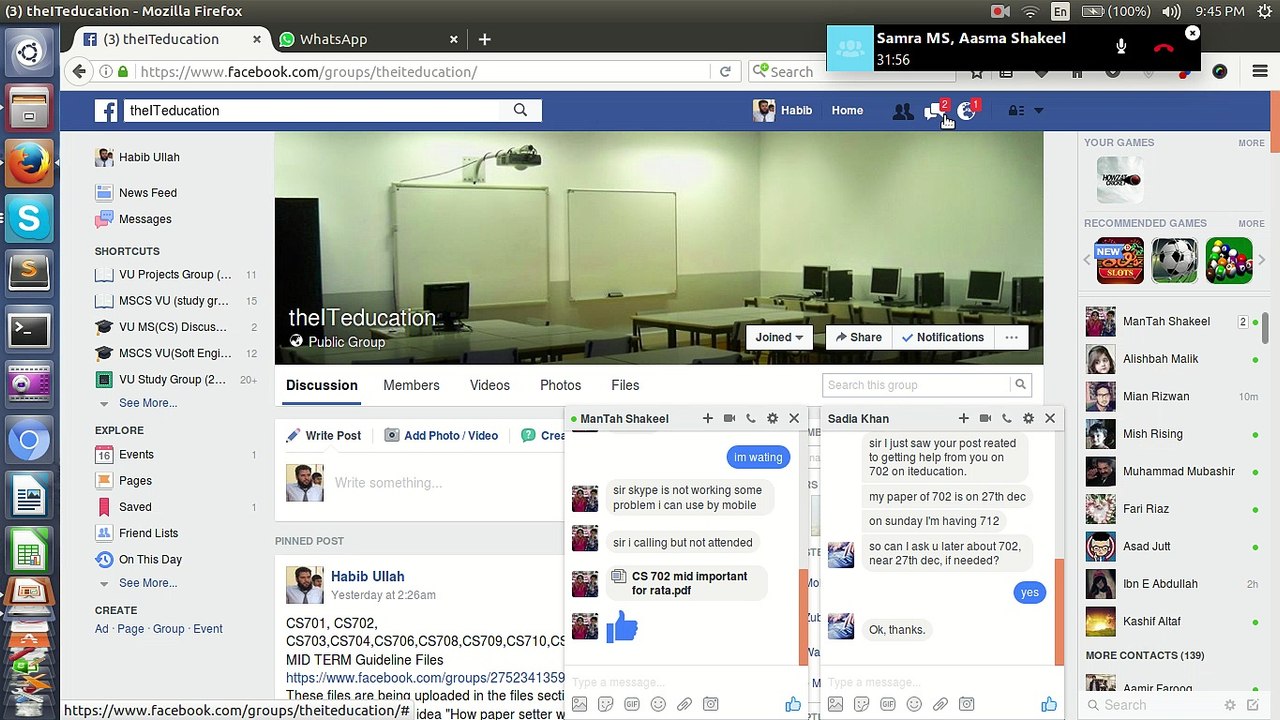Image resolution: width=1280 pixels, height=720 pixels.
Task: Open friend requests icon in Facebook header
Action: click(x=902, y=111)
